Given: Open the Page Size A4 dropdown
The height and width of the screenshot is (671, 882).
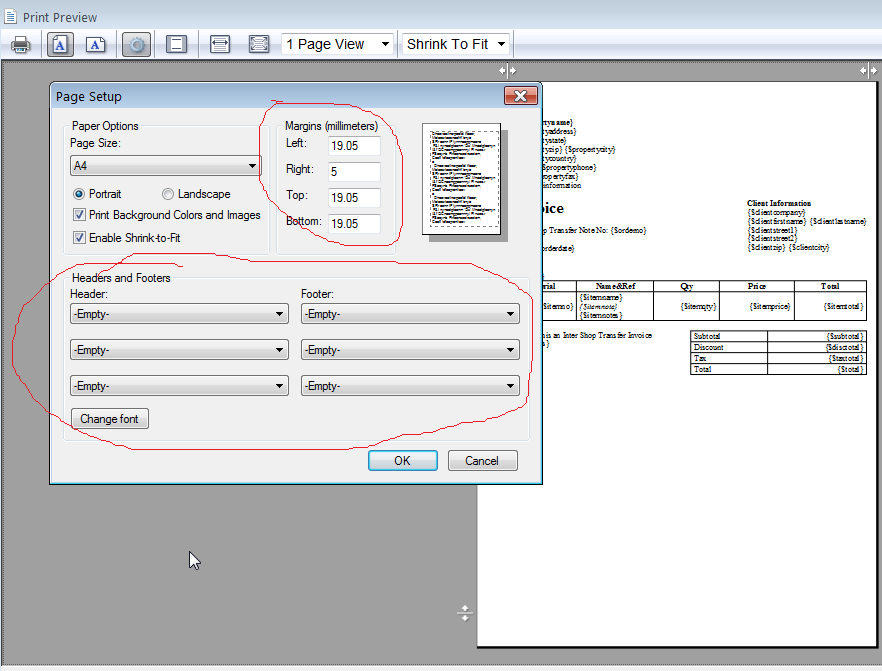Looking at the screenshot, I should [x=165, y=166].
